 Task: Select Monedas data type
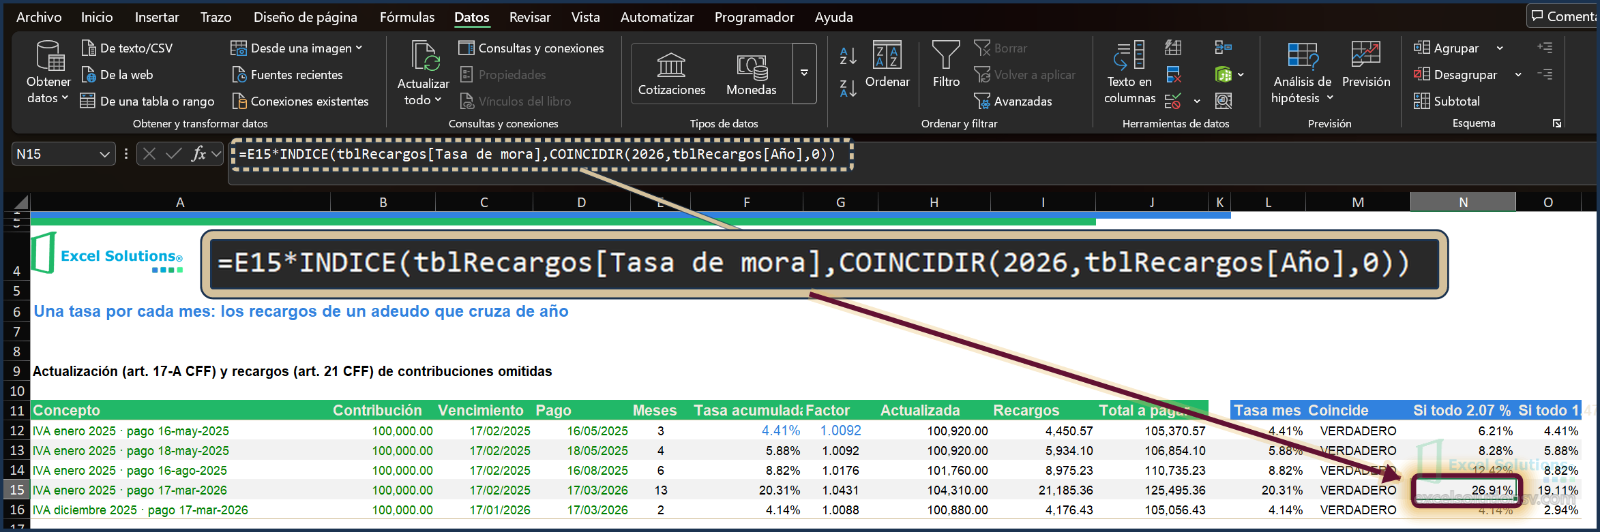751,74
